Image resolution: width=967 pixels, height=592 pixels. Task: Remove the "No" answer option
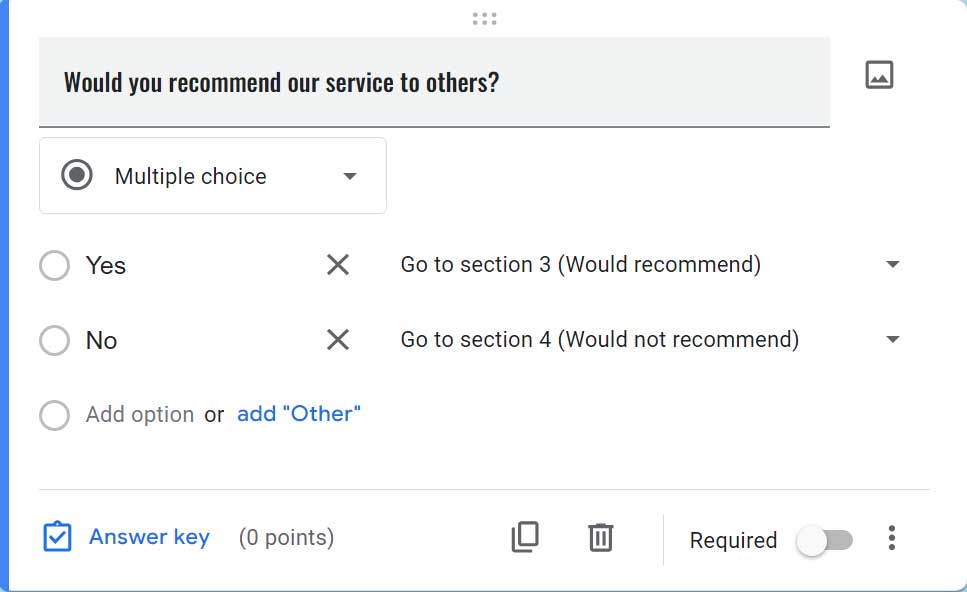(x=337, y=339)
